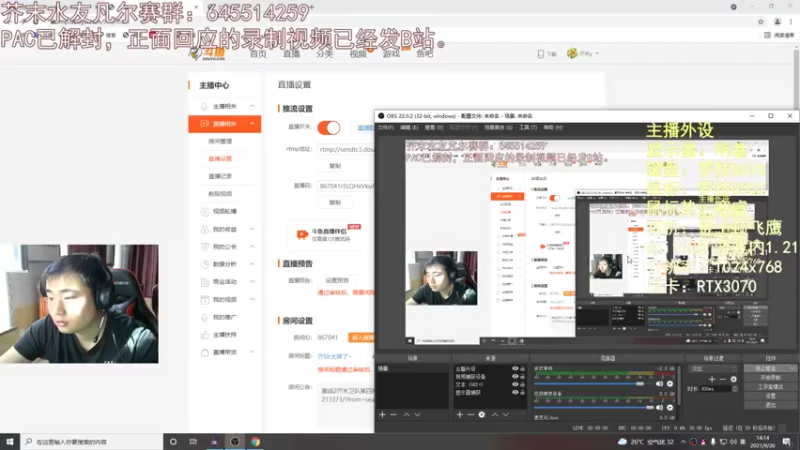Open the 工具(T) menu in OBS
Screen dimensions: 800x450
(x=528, y=128)
